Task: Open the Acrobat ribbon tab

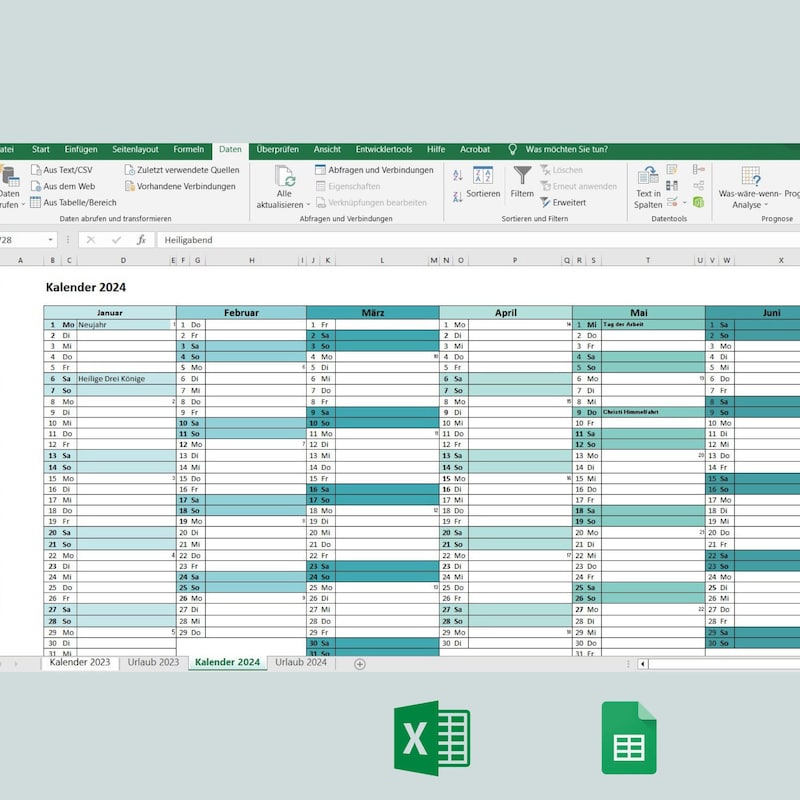Action: (x=474, y=149)
